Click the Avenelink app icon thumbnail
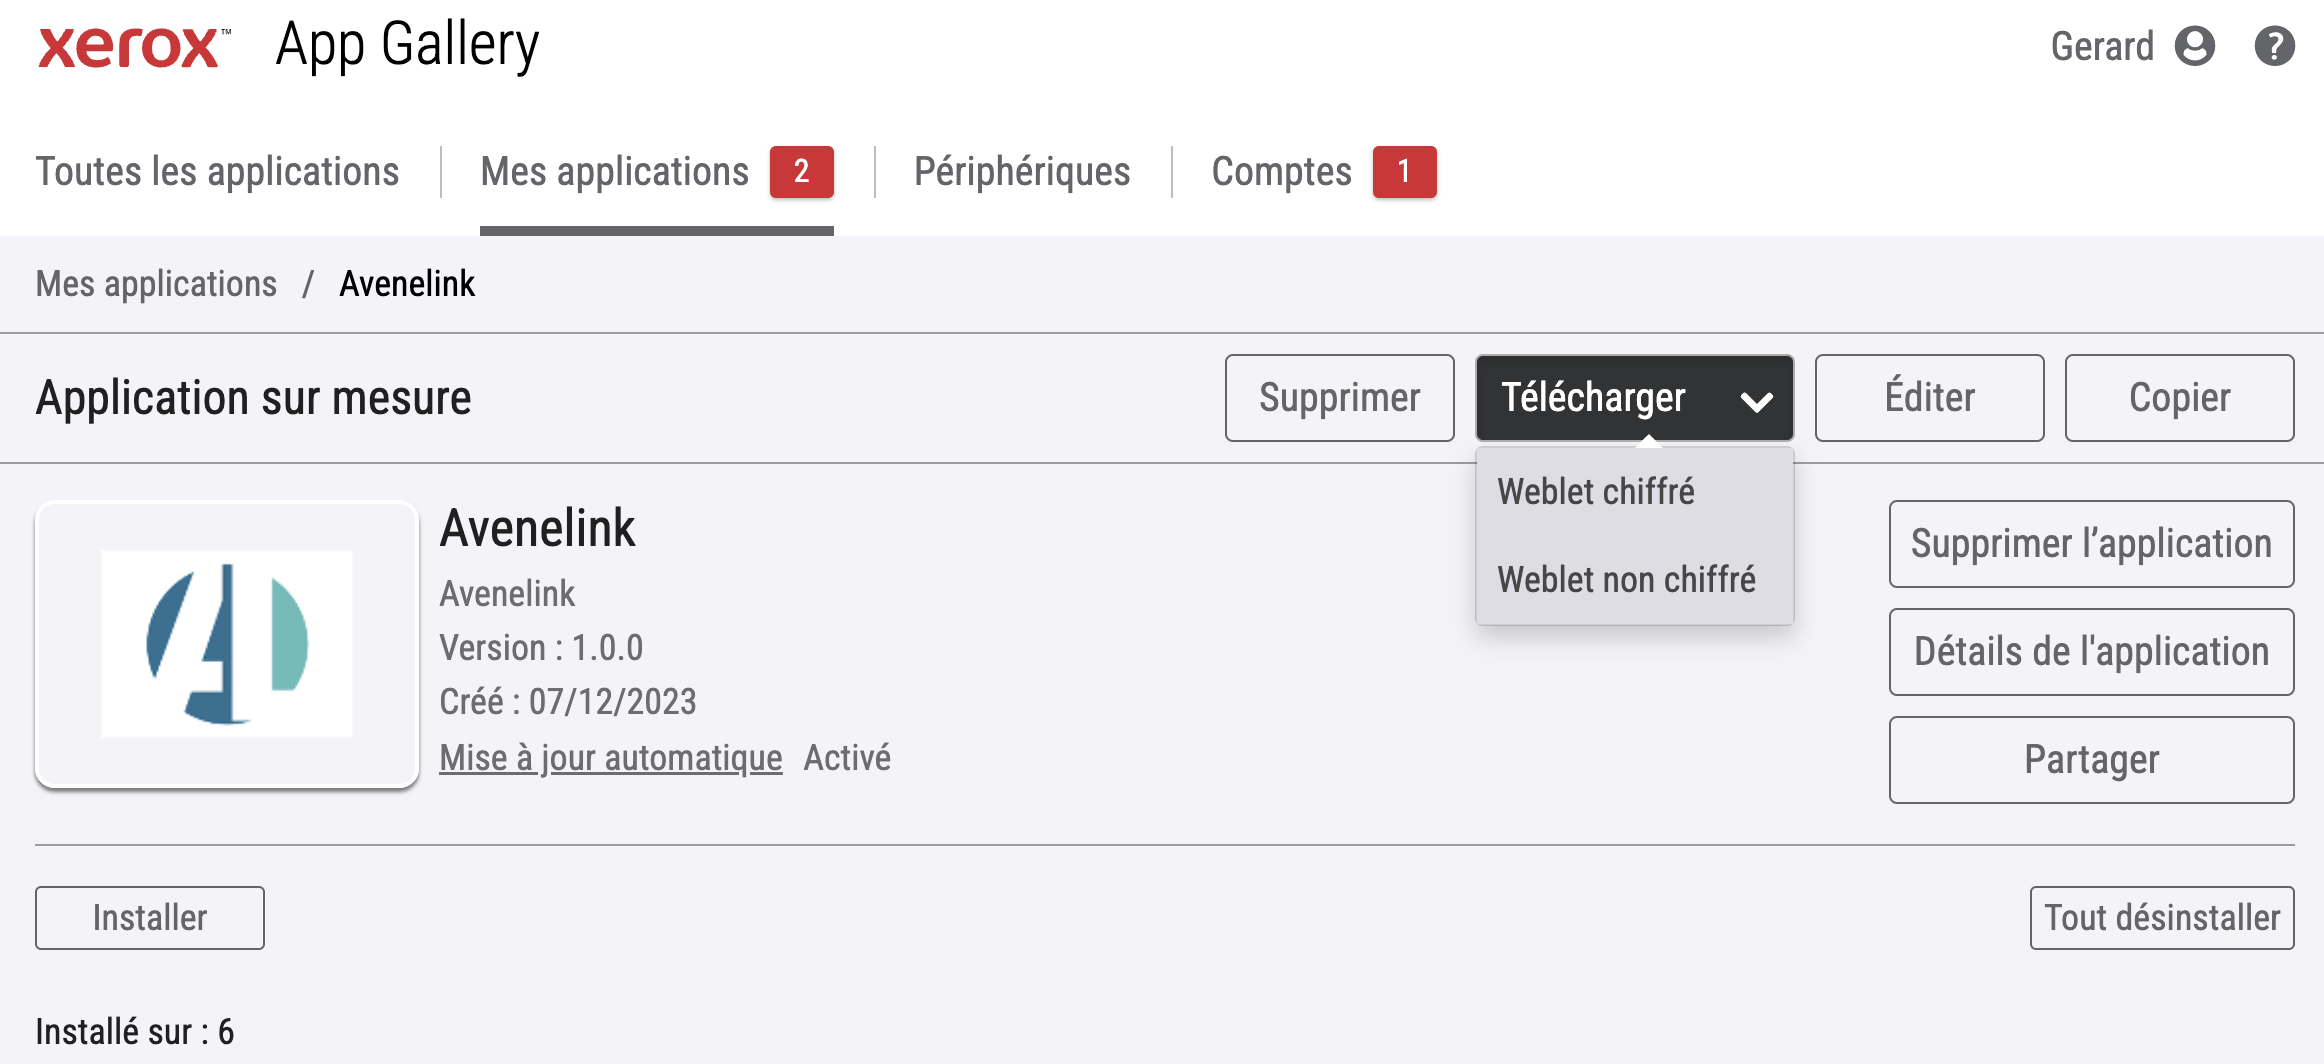This screenshot has width=2324, height=1064. click(x=227, y=644)
